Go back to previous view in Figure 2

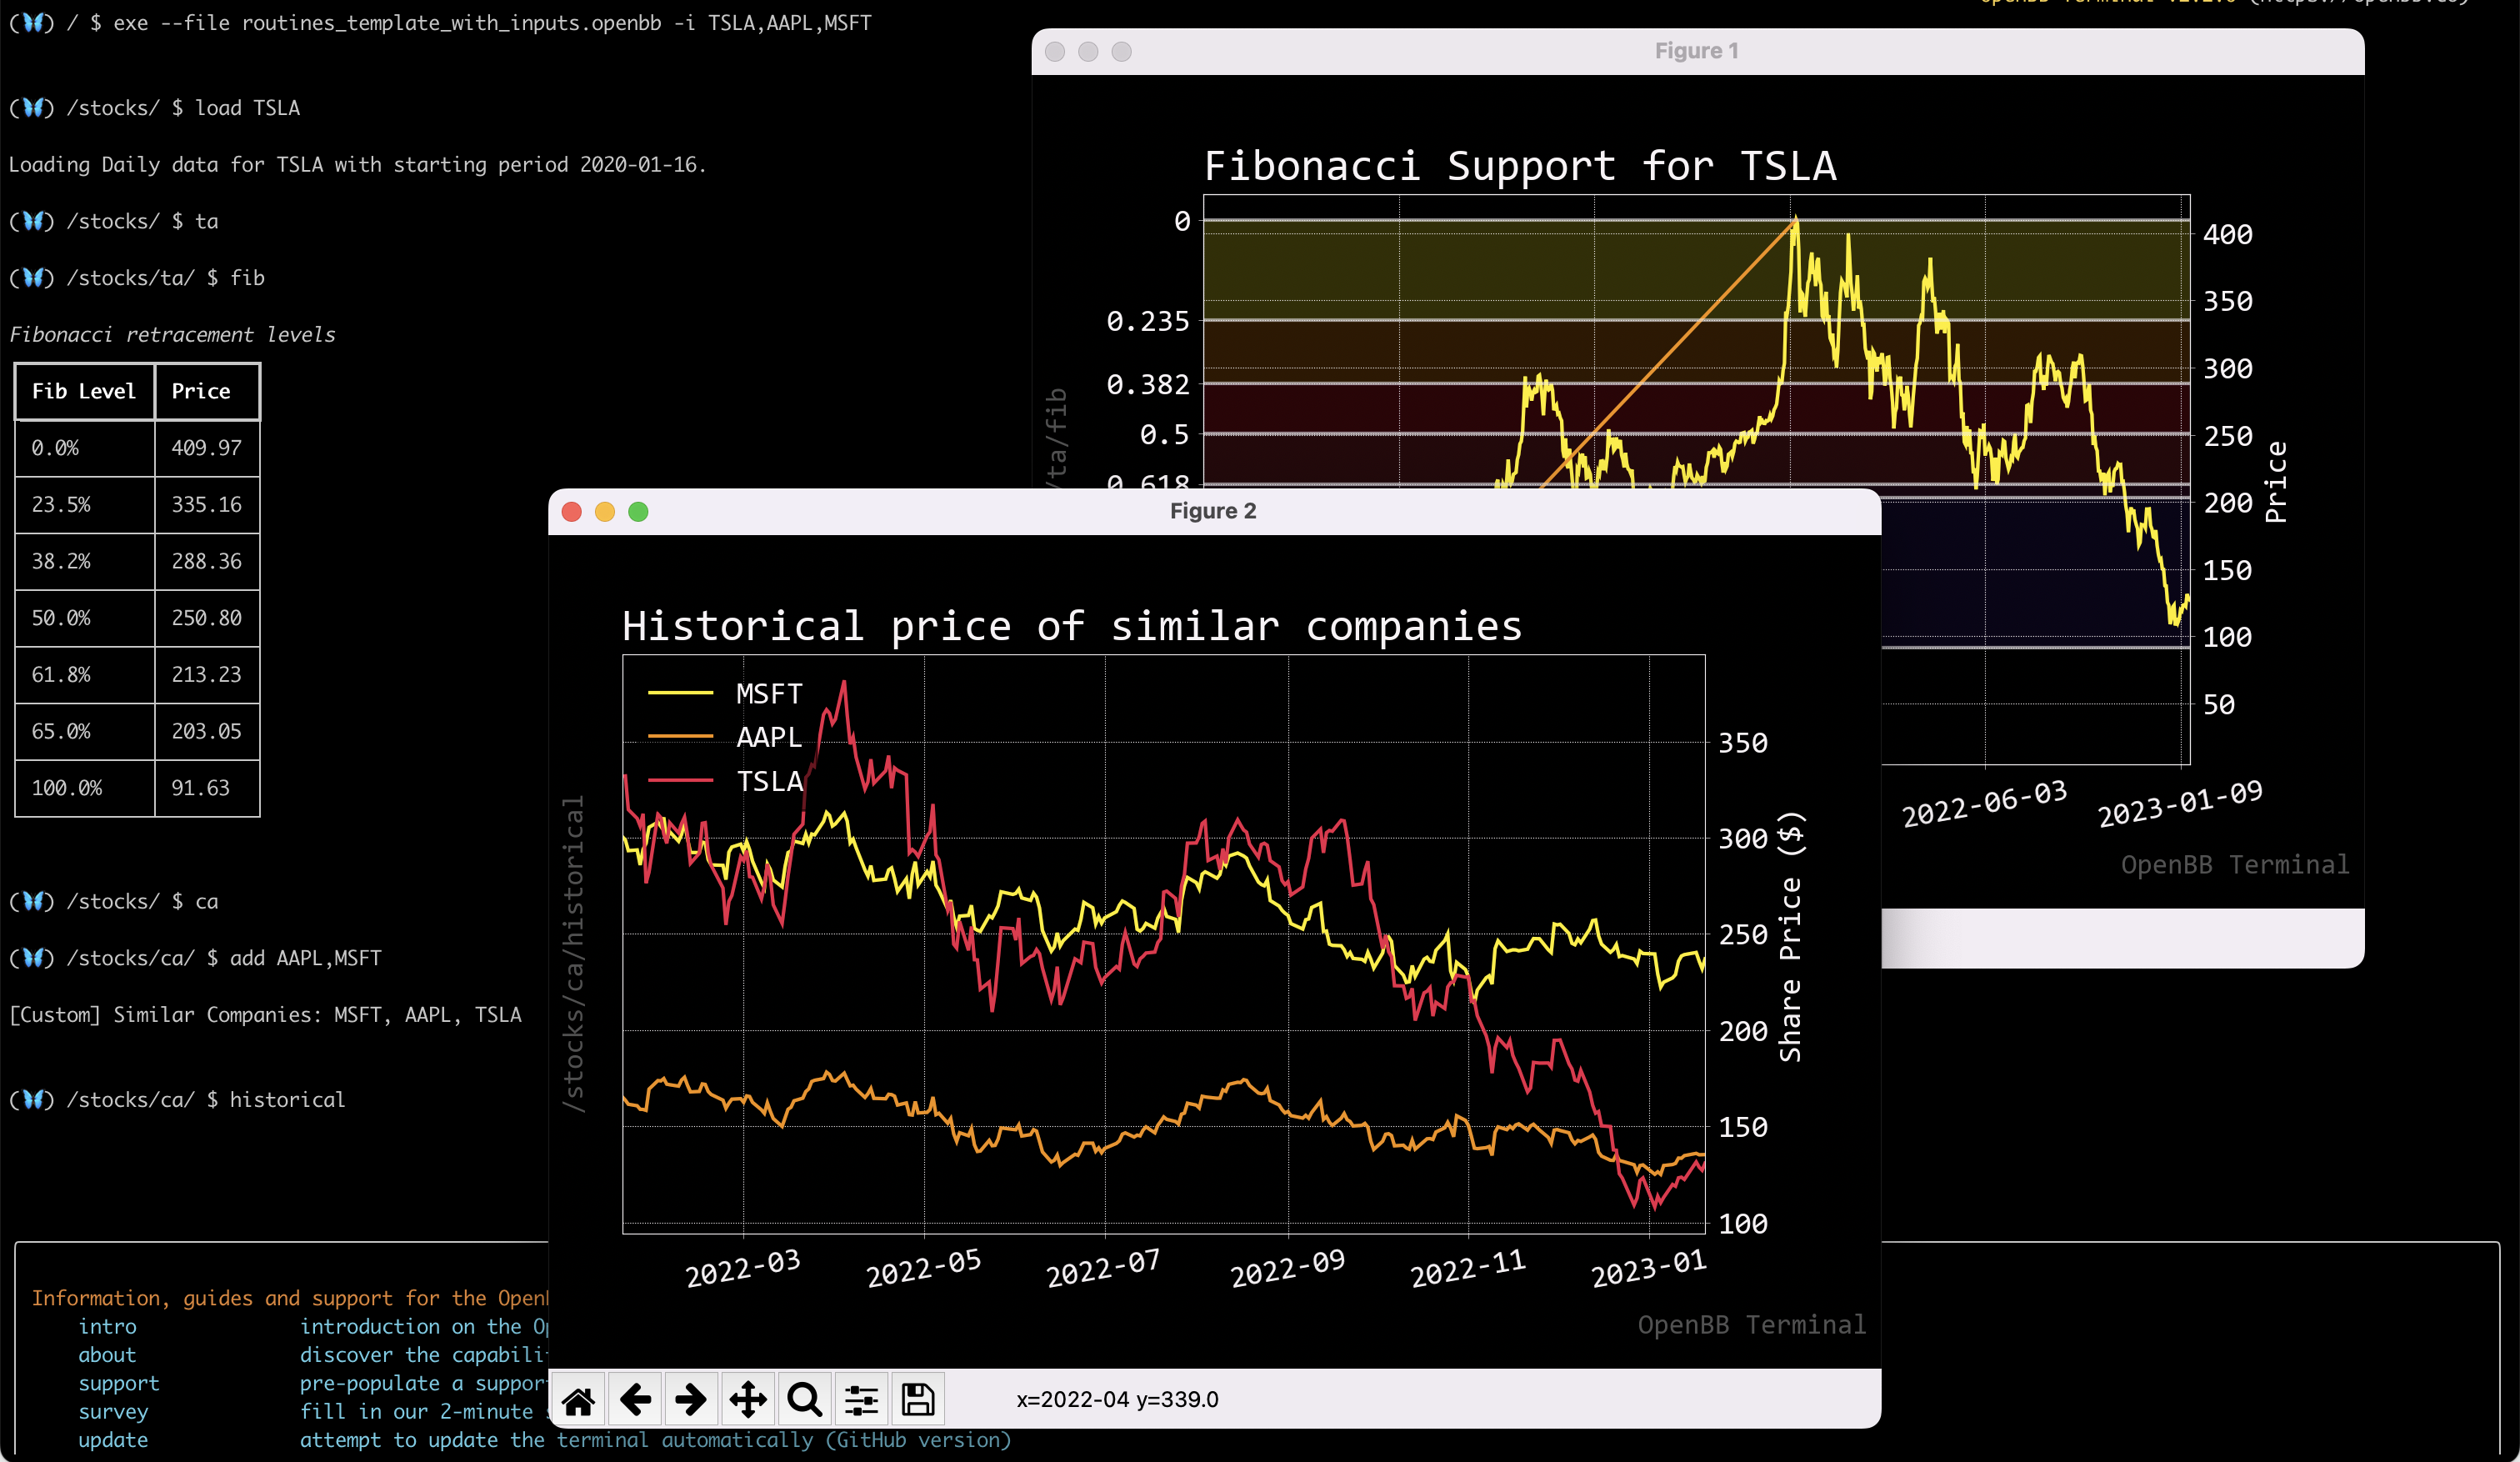(635, 1400)
